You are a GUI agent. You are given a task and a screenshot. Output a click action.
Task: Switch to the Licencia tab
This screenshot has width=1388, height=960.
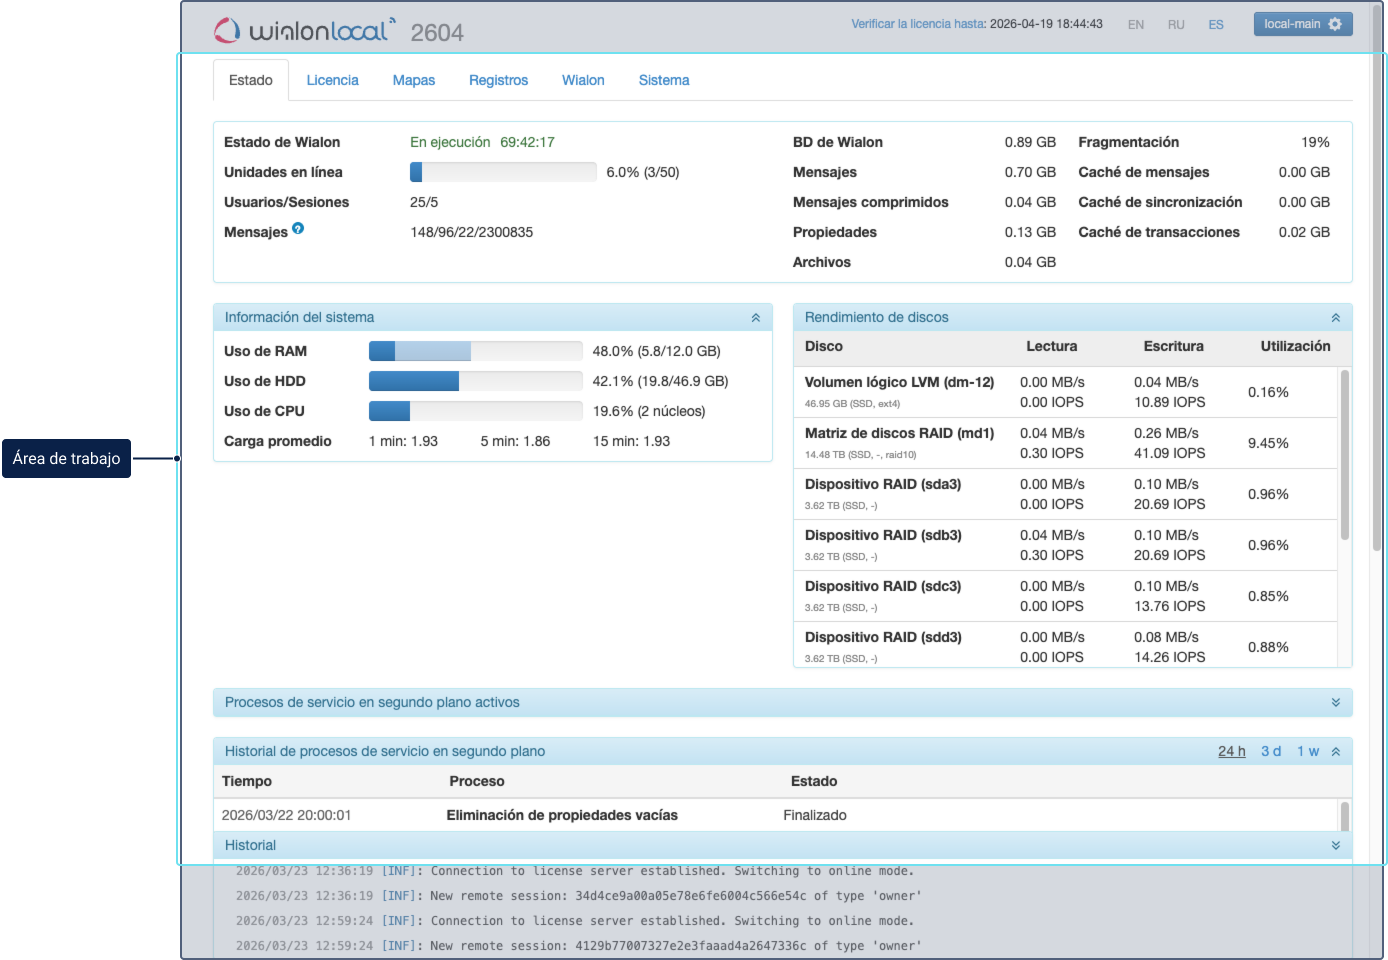332,80
